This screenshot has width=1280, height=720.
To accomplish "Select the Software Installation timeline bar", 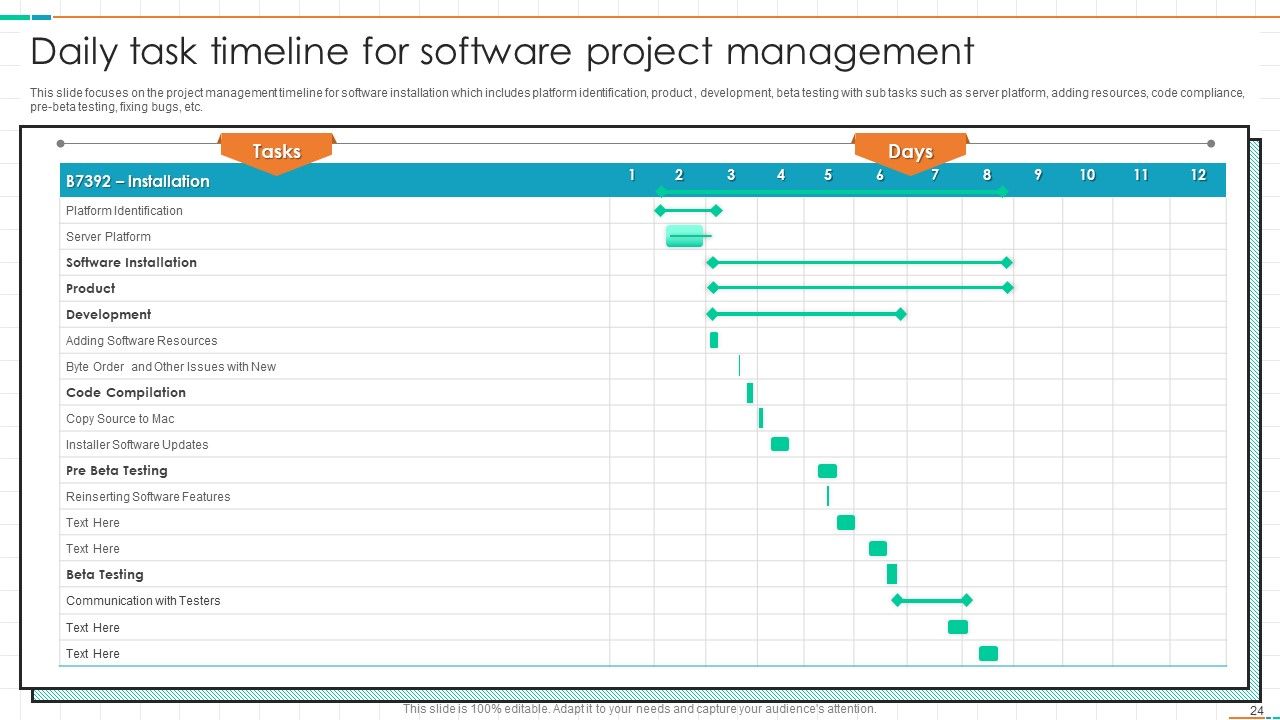I will (860, 262).
